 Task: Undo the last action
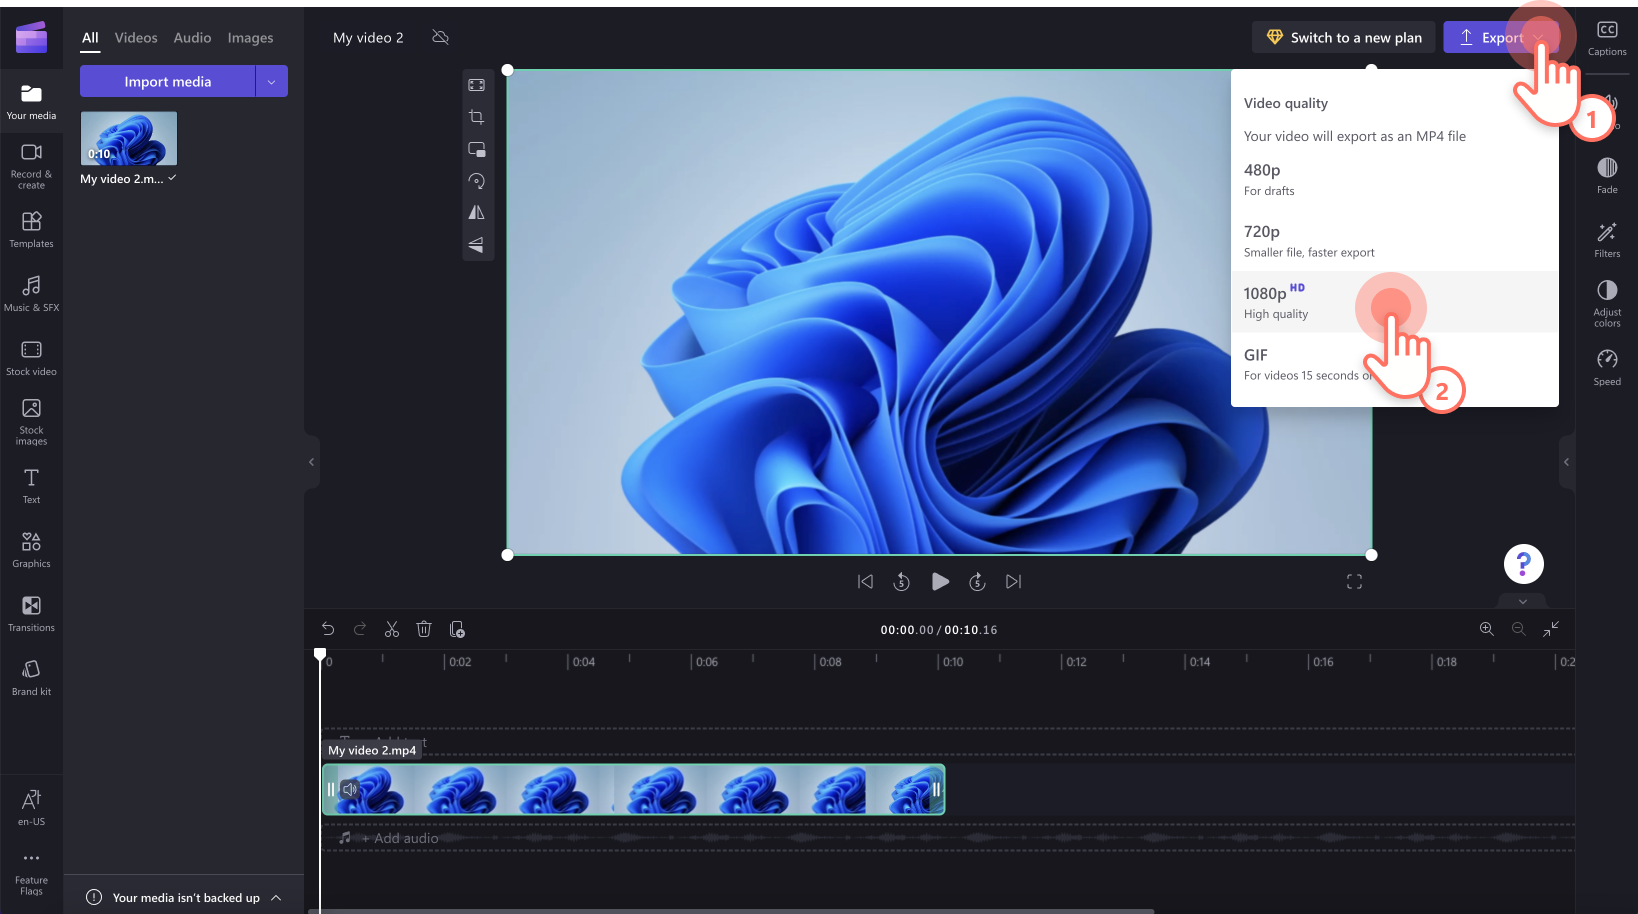328,629
